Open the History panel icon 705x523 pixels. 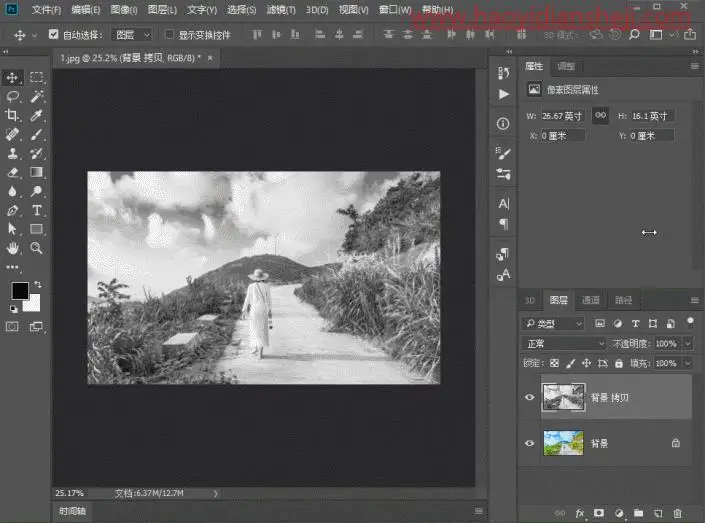pyautogui.click(x=504, y=73)
